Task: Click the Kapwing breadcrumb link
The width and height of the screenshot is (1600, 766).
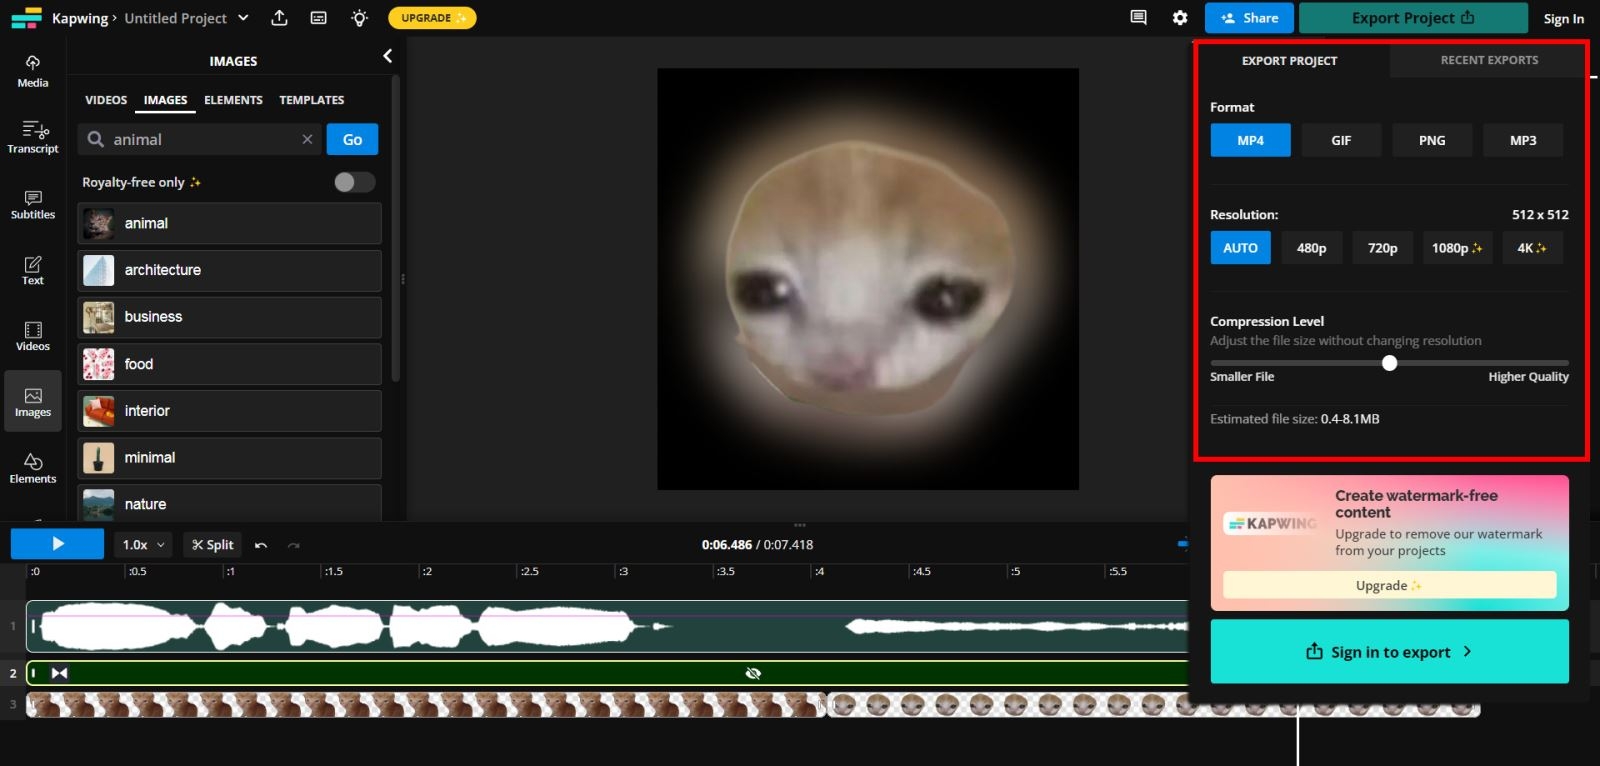Action: click(80, 18)
